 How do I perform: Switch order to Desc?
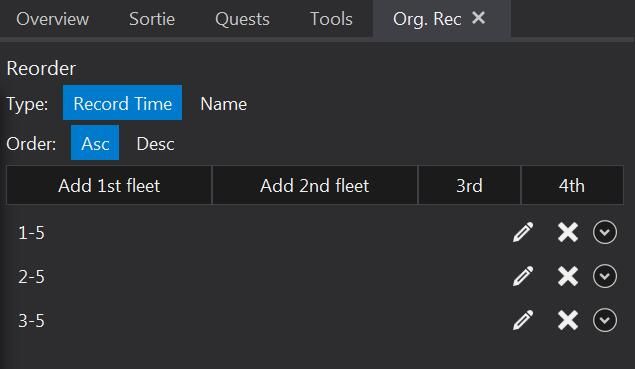[x=156, y=144]
